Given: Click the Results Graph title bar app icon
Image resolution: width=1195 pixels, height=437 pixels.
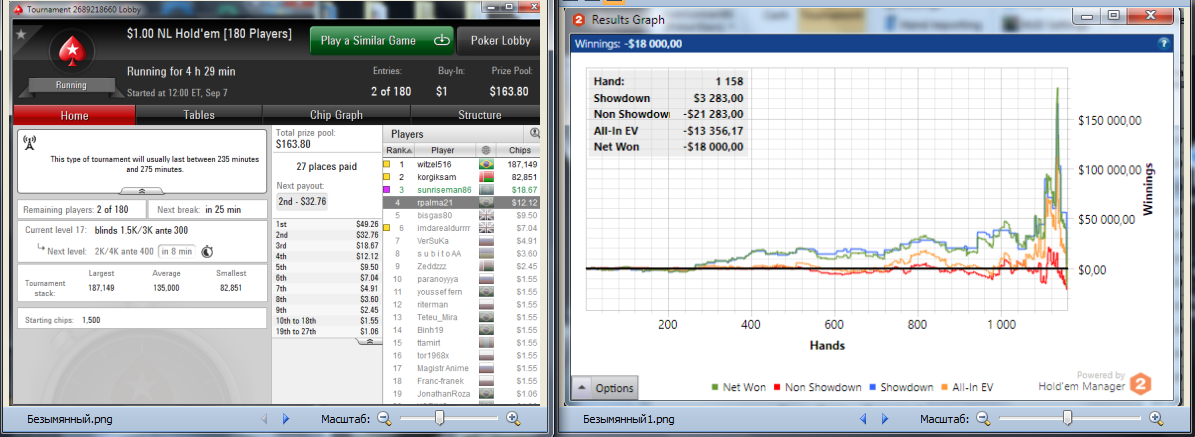Looking at the screenshot, I should coord(578,19).
